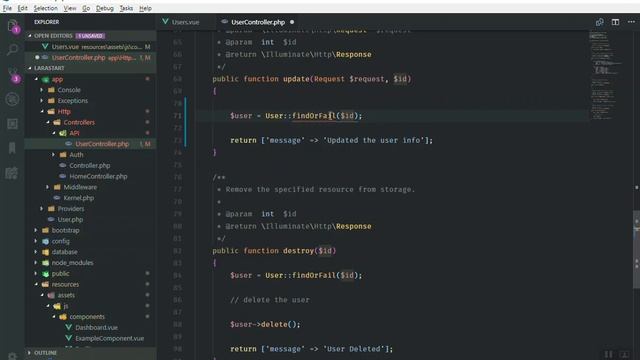Screen dimensions: 640x360
Task: Collapse the LARASTART project section
Action: point(29,68)
